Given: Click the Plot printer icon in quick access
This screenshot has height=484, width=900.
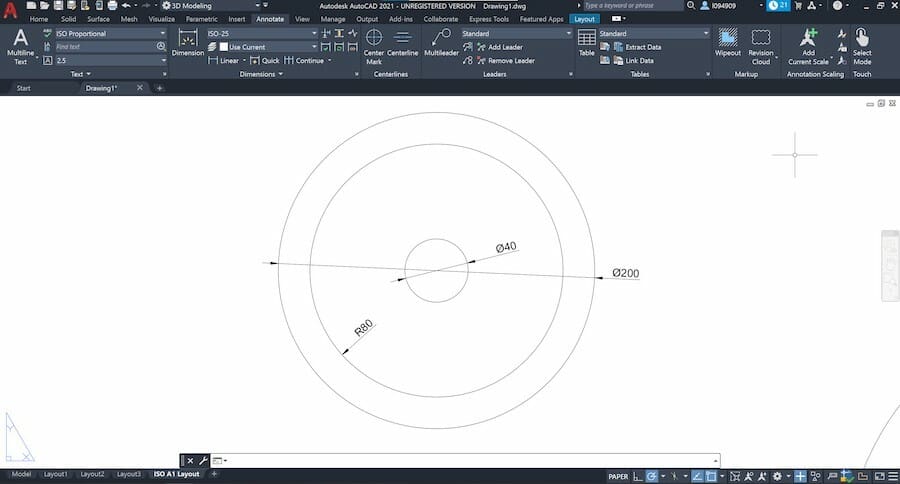Looking at the screenshot, I should (112, 5).
